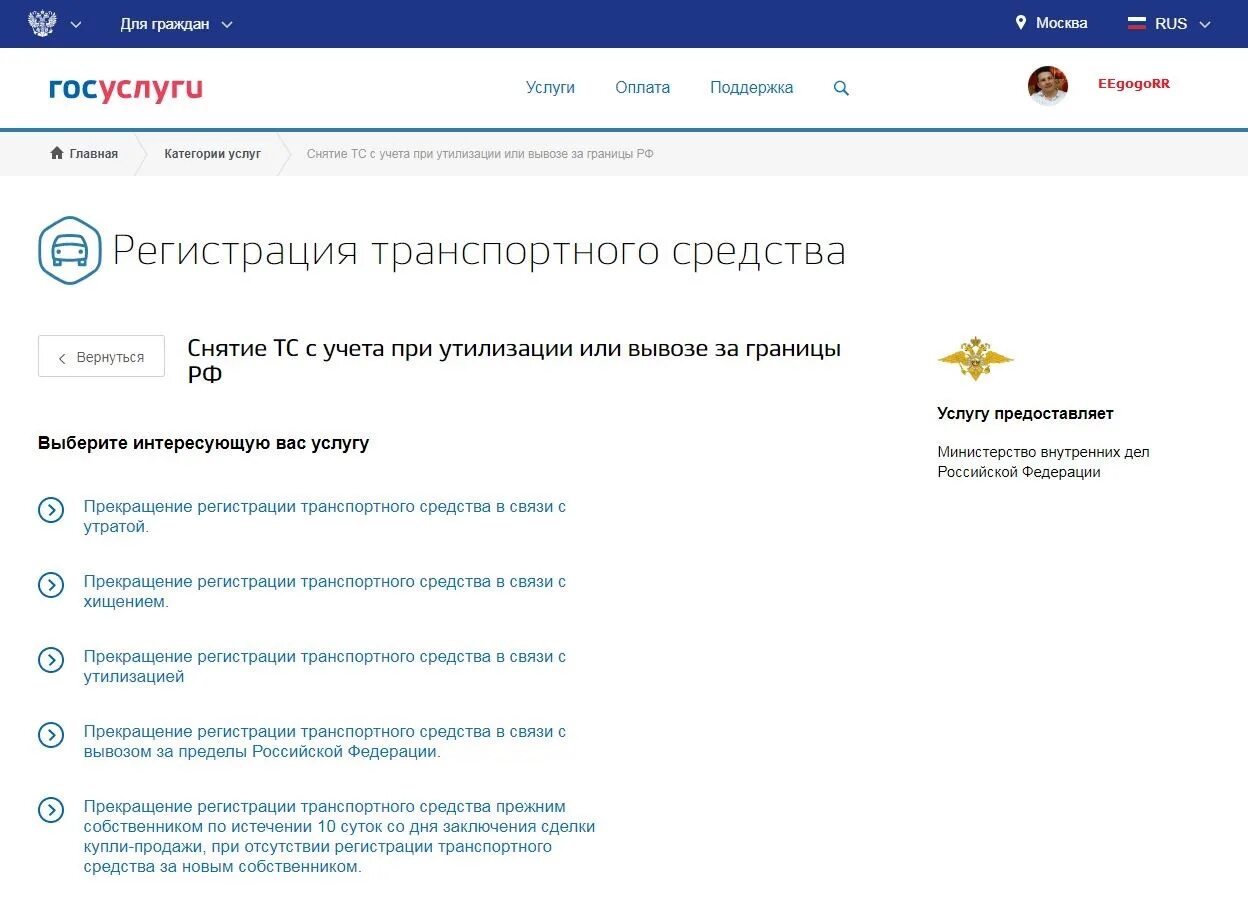Click arrow icon for 'прежним собственником' service
The image size is (1248, 905).
[x=51, y=810]
